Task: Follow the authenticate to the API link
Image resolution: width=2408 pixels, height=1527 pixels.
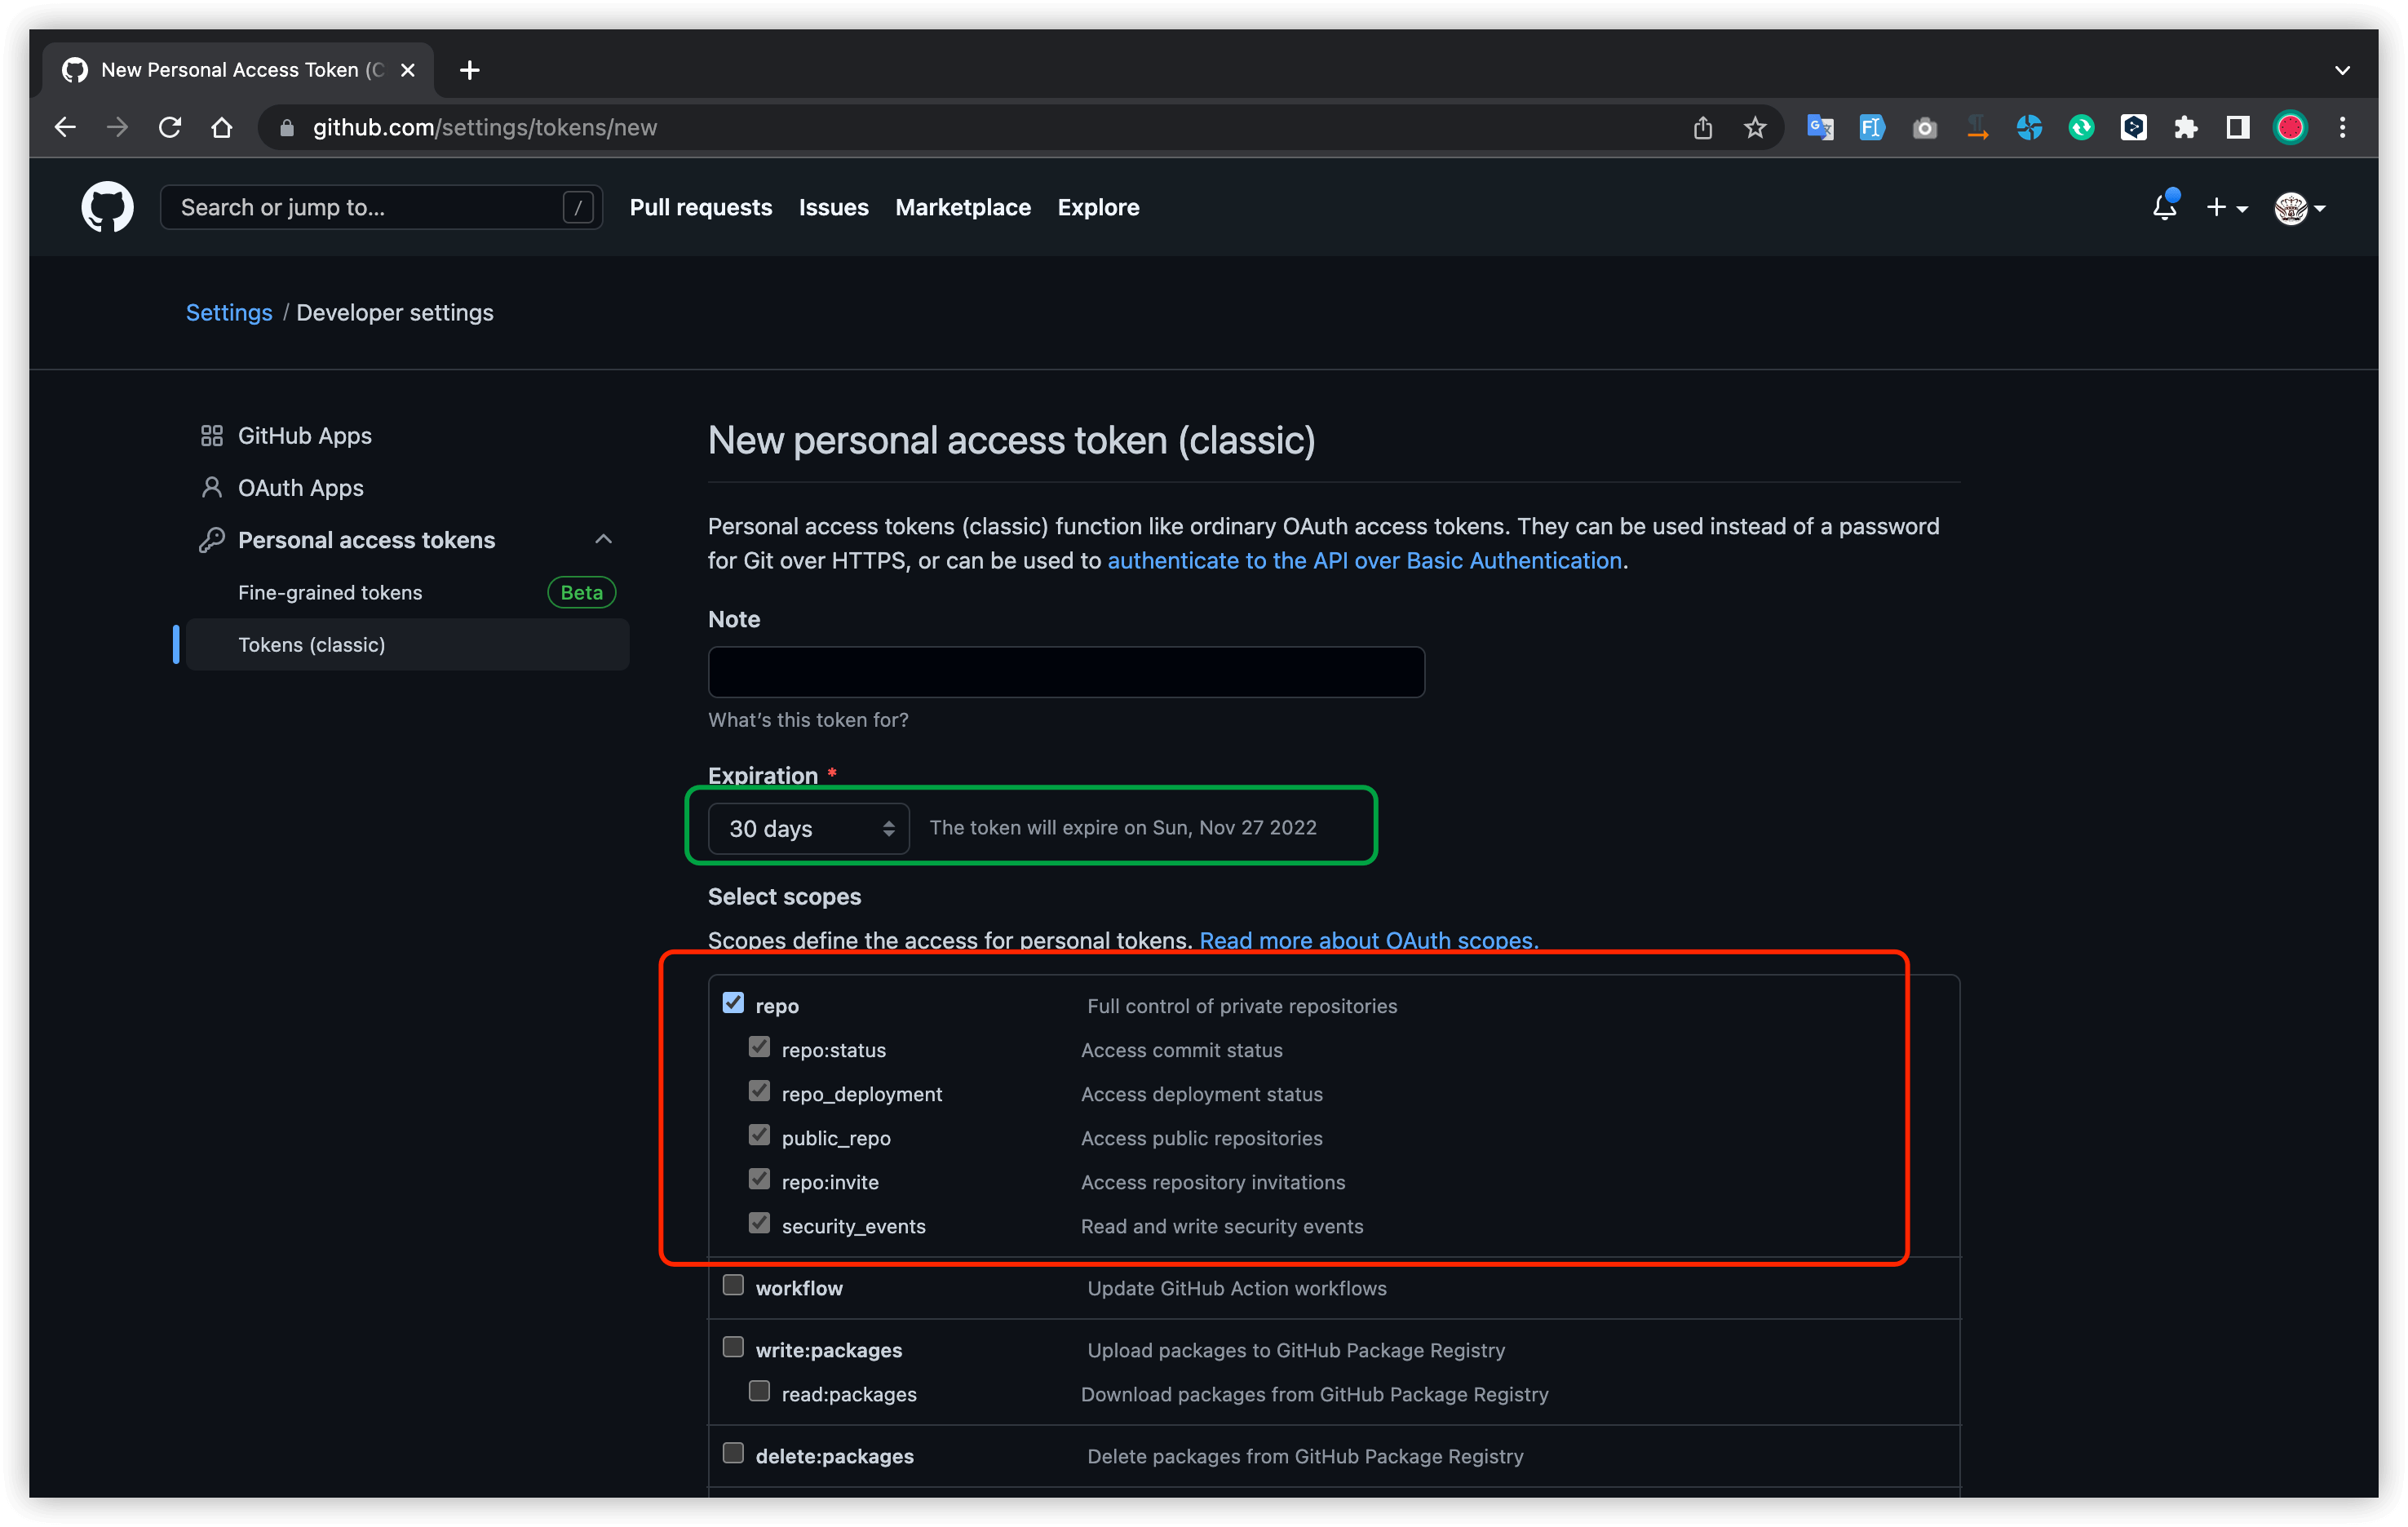Action: (x=1364, y=561)
